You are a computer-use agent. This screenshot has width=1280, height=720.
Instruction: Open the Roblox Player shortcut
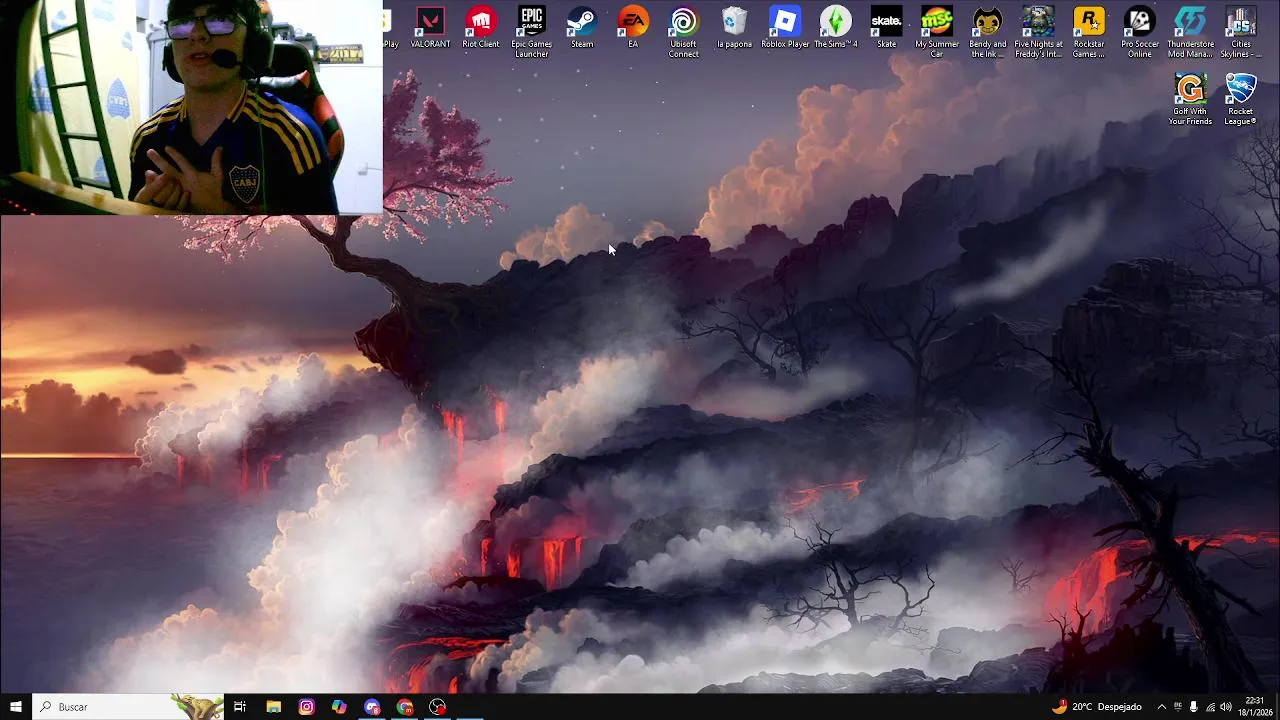click(x=785, y=28)
